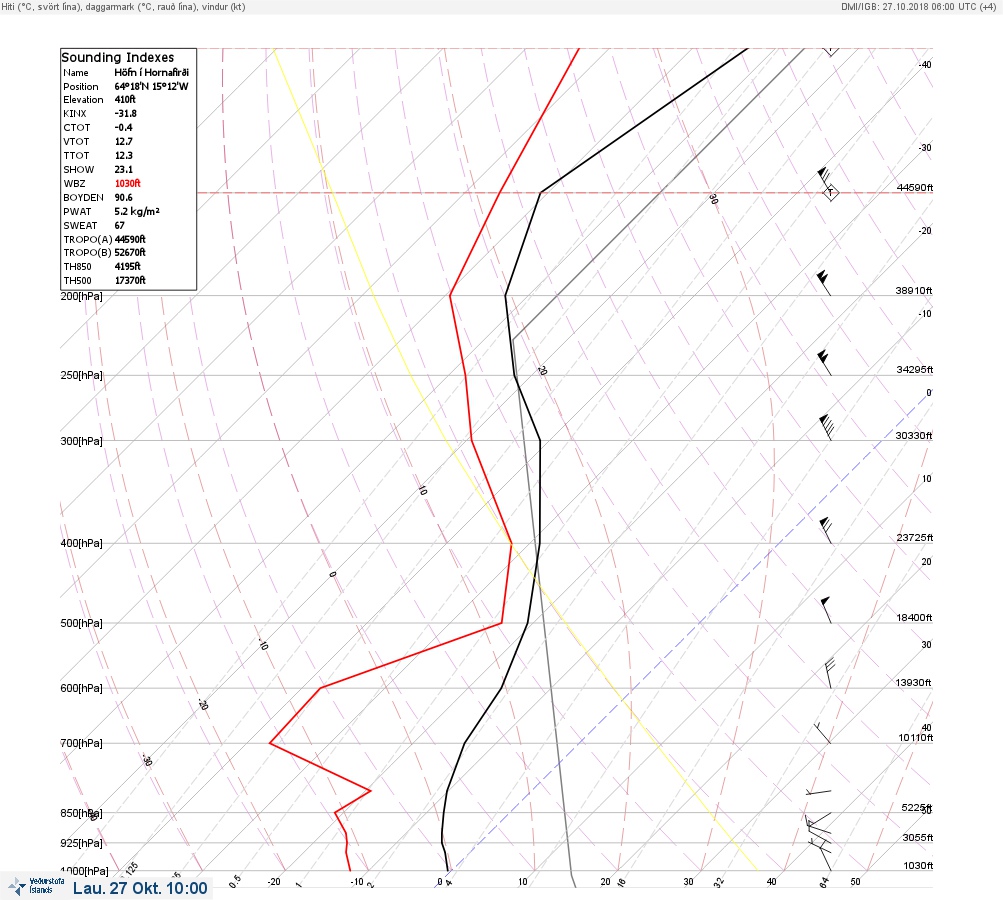Select the Elevation value 410ft

[125, 100]
